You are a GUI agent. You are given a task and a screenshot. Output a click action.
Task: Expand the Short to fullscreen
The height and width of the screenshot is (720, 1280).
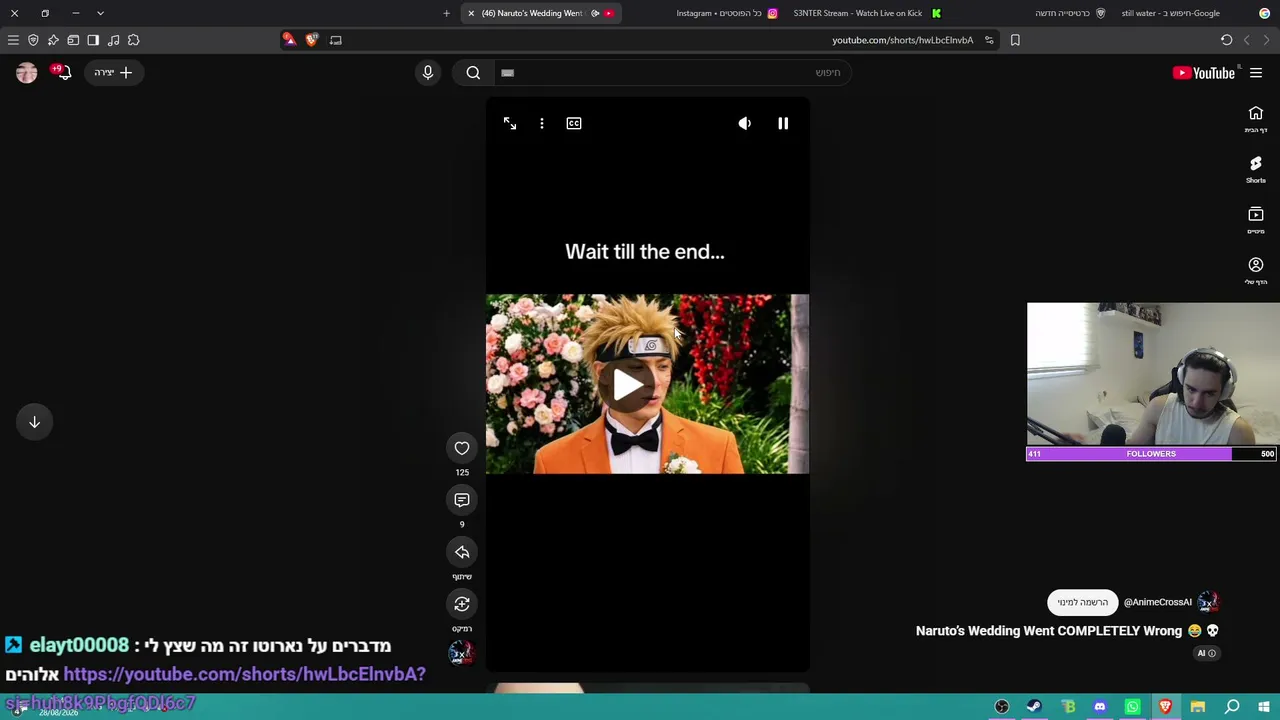tap(510, 123)
